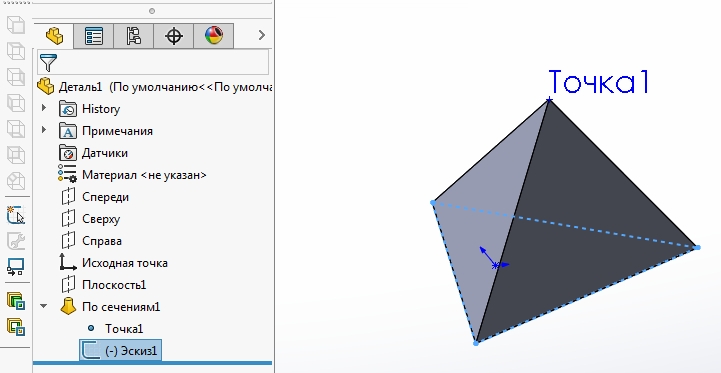This screenshot has height=373, width=721.
Task: Select the Примечания annotations item
Action: point(117,131)
